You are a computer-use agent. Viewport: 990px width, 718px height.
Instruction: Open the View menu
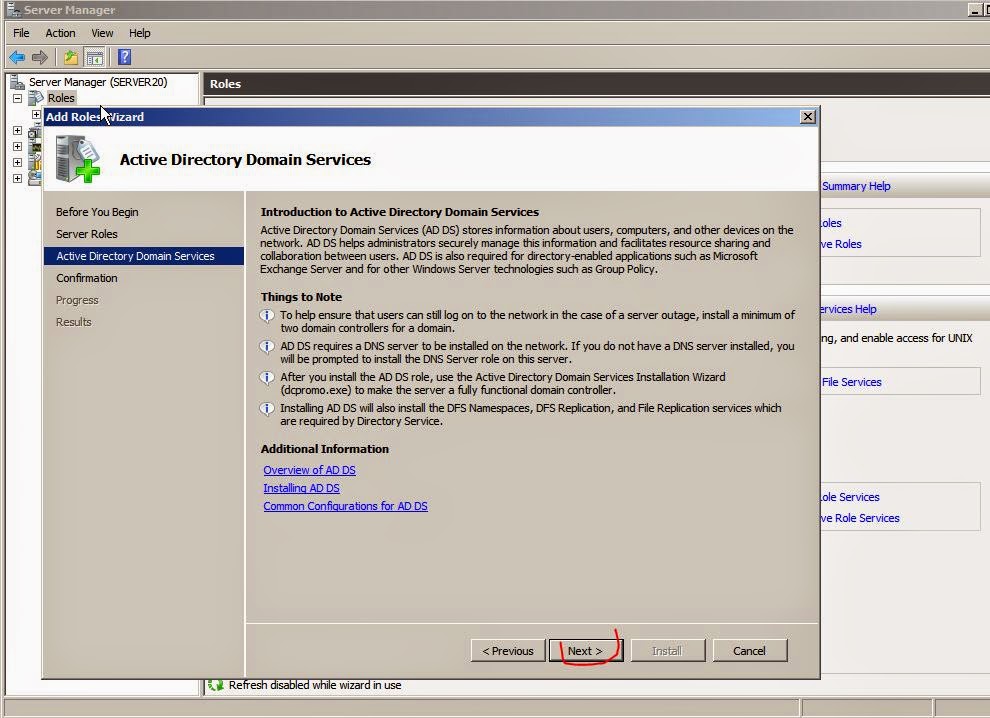click(x=102, y=33)
